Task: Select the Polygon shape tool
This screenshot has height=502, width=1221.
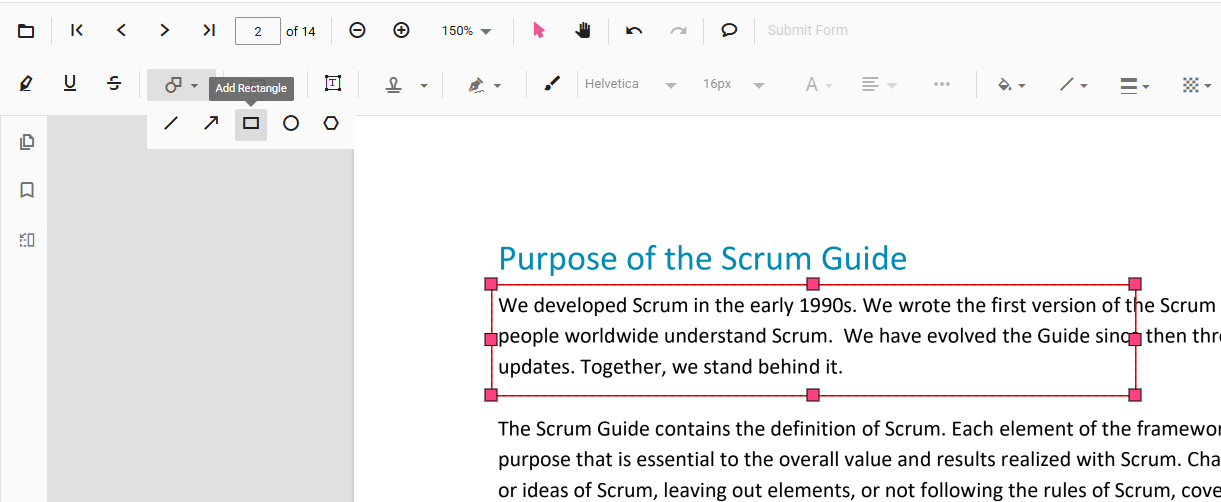Action: point(331,124)
